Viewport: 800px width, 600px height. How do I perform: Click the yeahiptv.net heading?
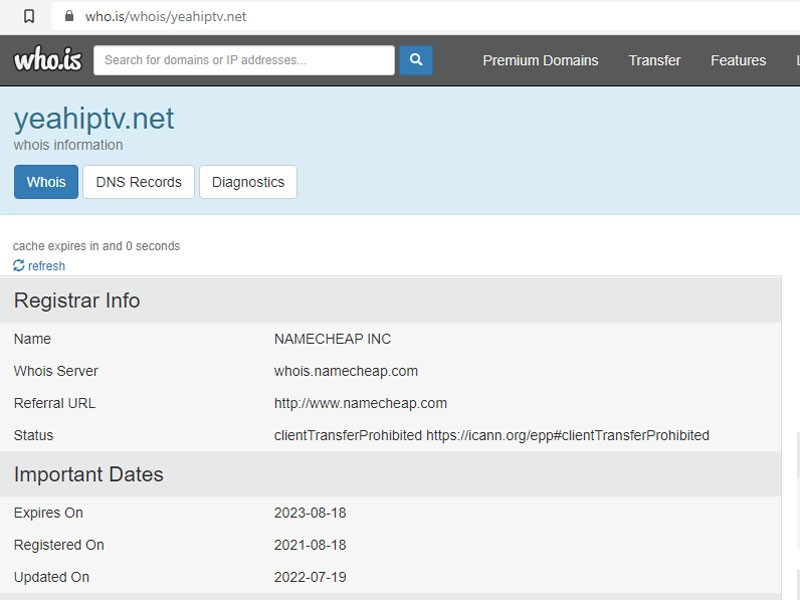[94, 118]
